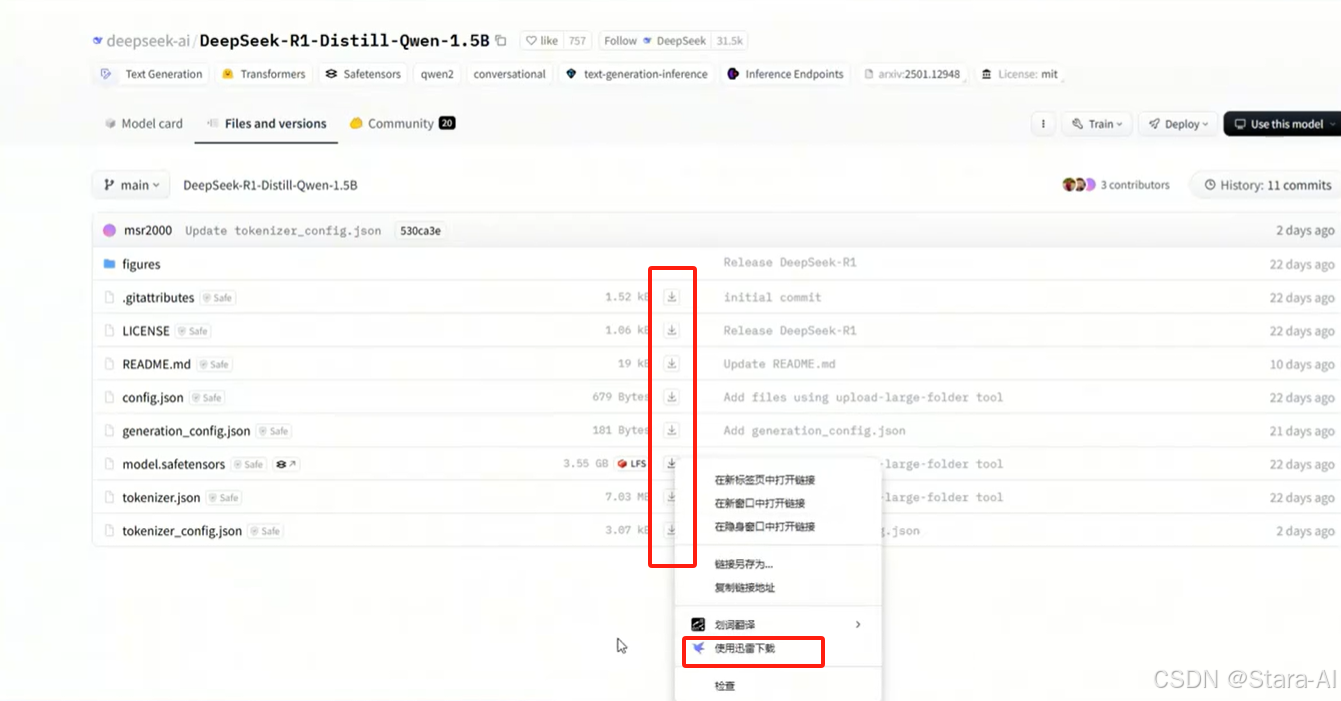Choose 使用迅雷下载 in context menu
This screenshot has height=701, width=1341.
(745, 649)
